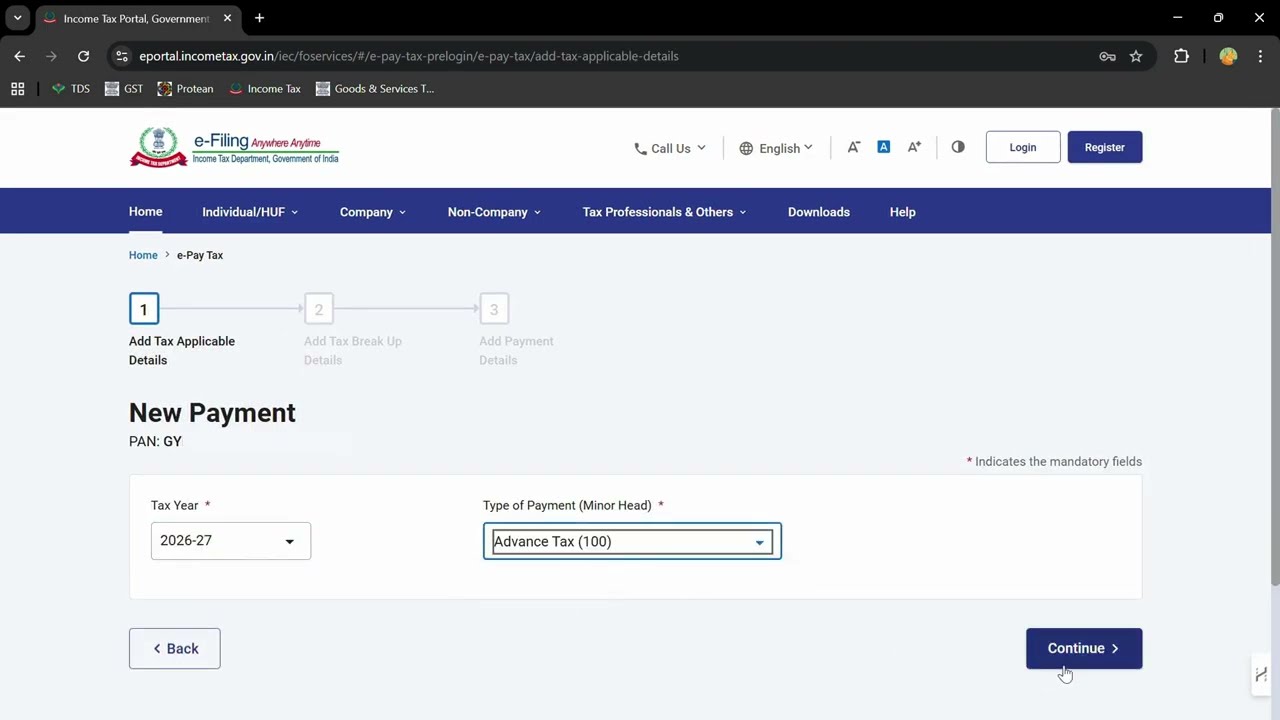Viewport: 1280px width, 720px height.
Task: Open the Tax Year dropdown
Action: coord(231,541)
